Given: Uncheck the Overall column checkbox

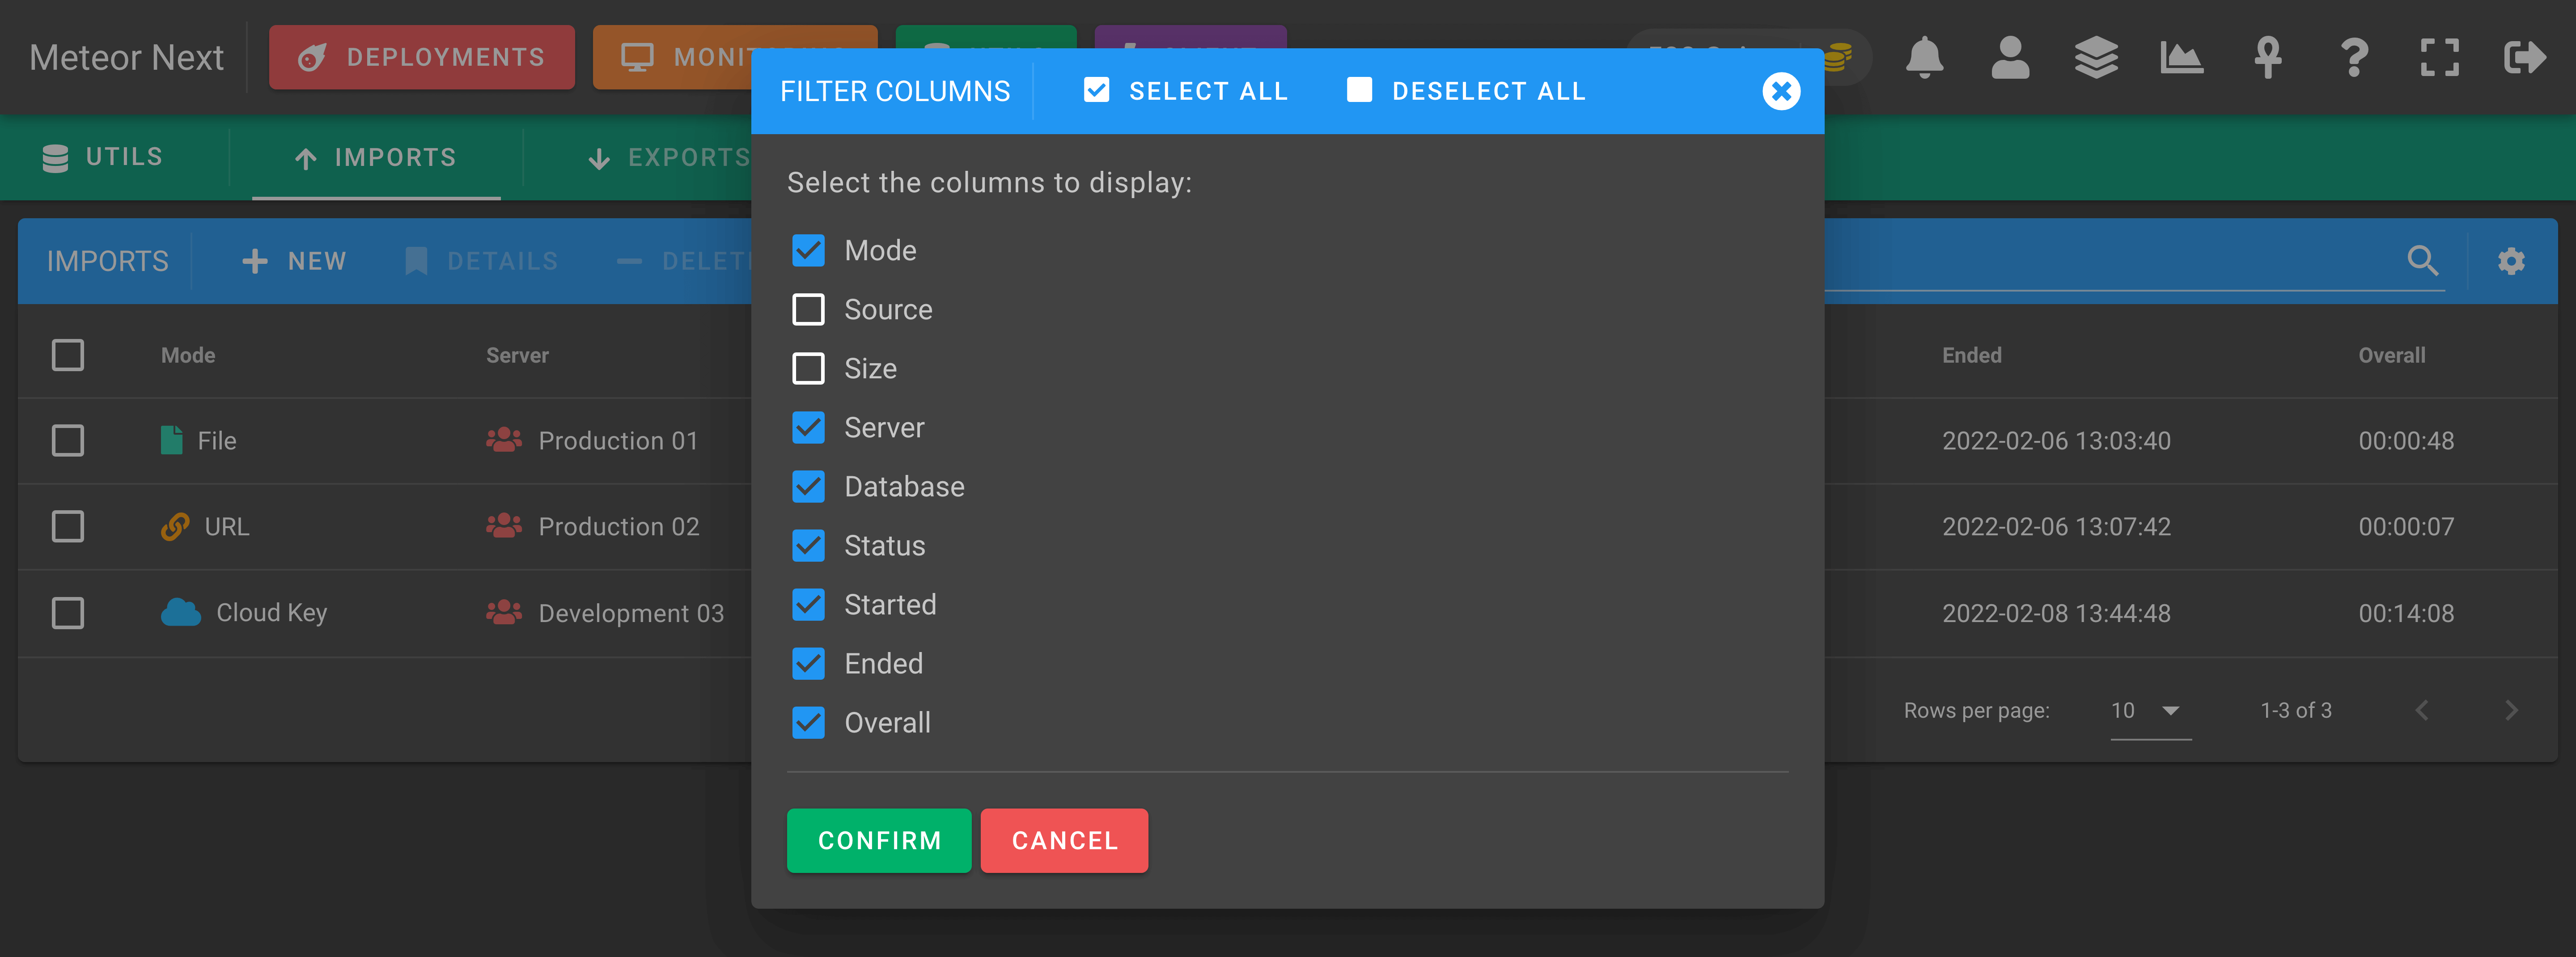Looking at the screenshot, I should (x=808, y=722).
